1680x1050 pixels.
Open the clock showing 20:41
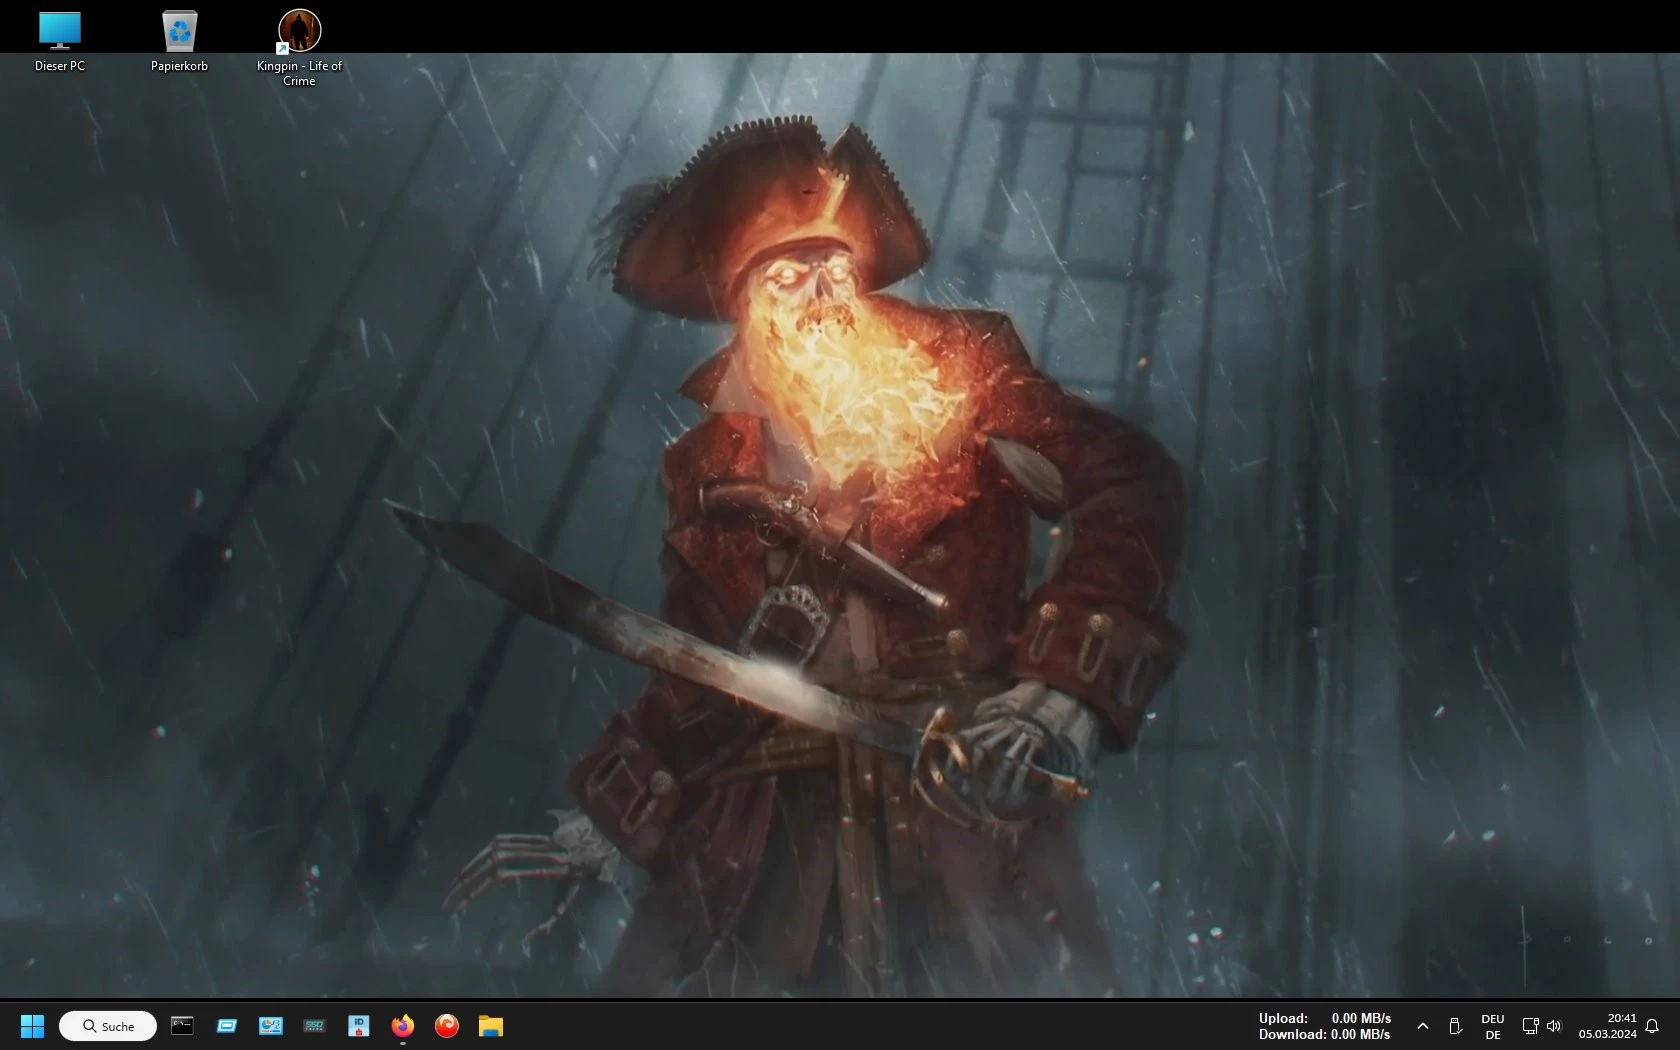(x=1607, y=1026)
